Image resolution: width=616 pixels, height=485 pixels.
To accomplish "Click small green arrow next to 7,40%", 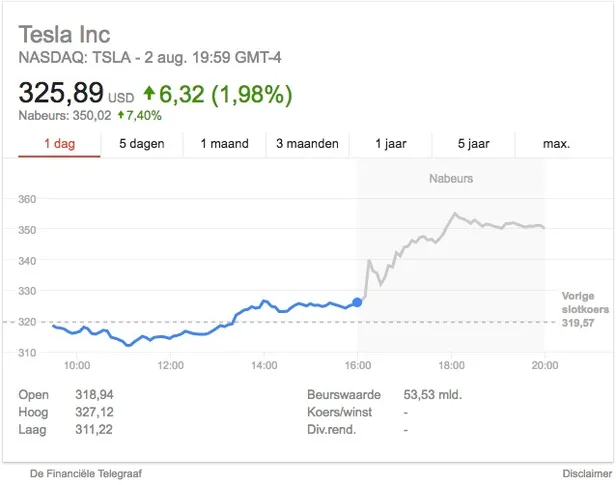I will pyautogui.click(x=121, y=115).
